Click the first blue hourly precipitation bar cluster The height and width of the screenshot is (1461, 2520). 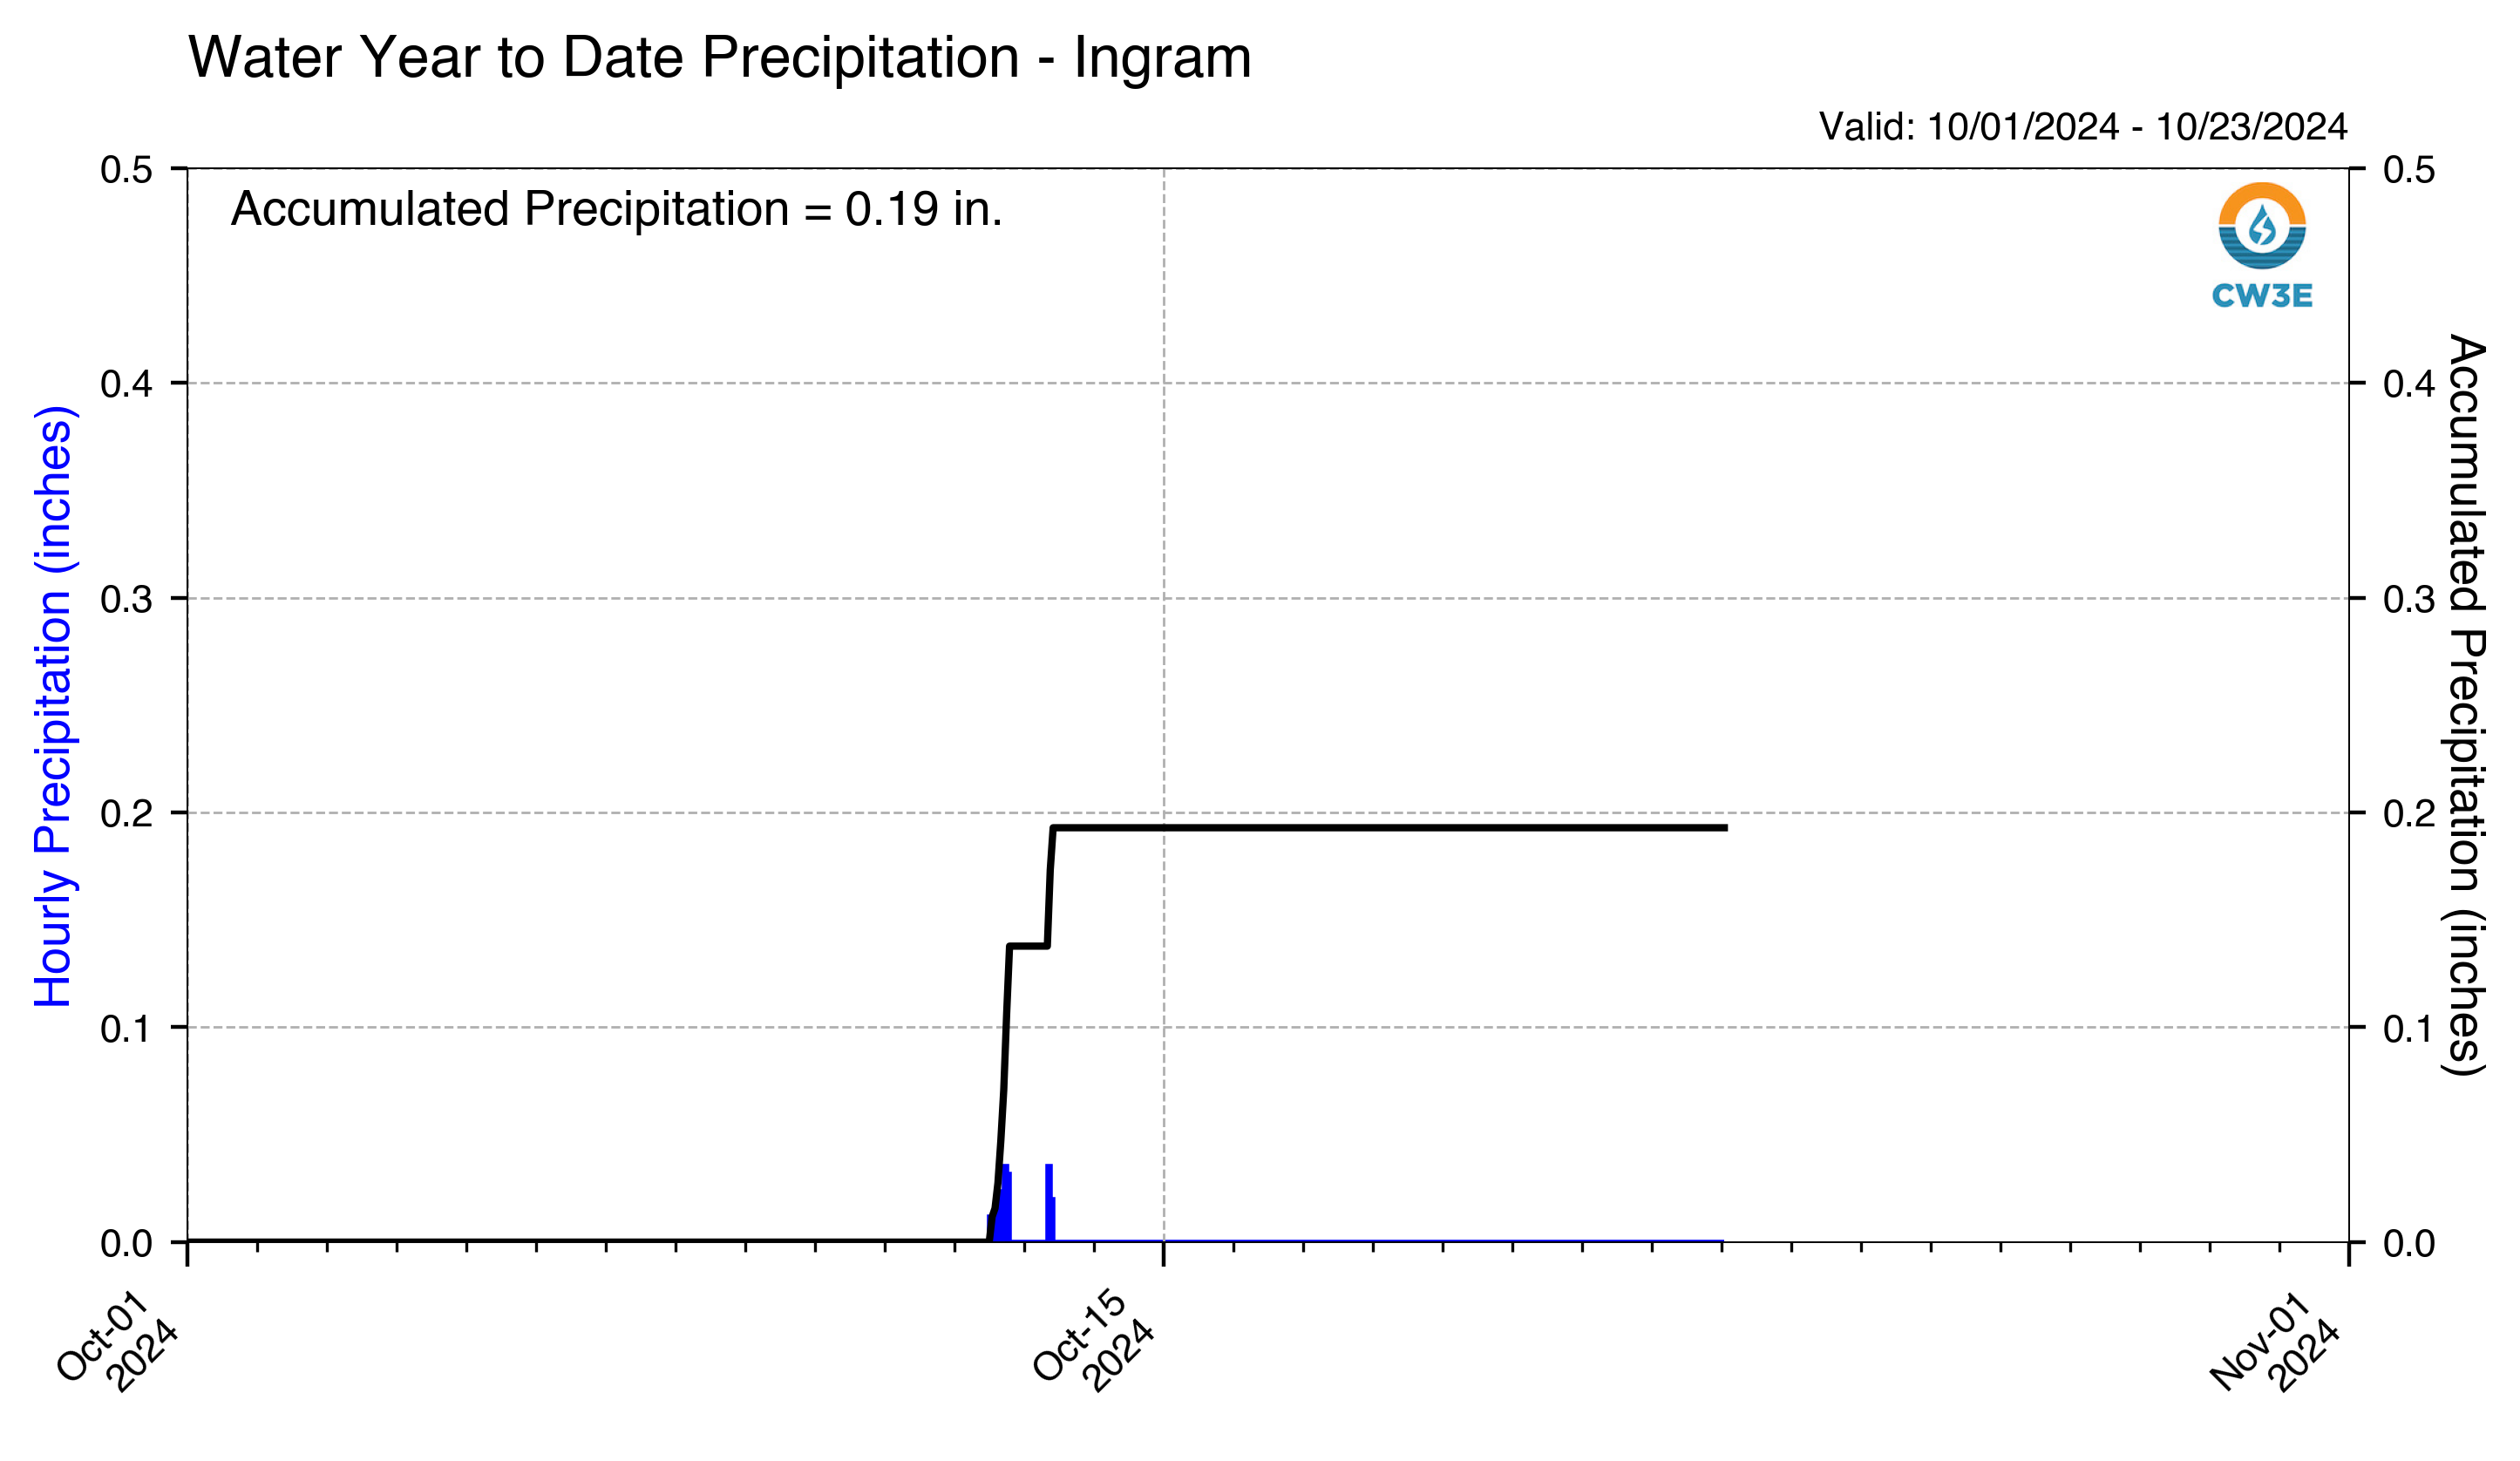pos(1001,1203)
